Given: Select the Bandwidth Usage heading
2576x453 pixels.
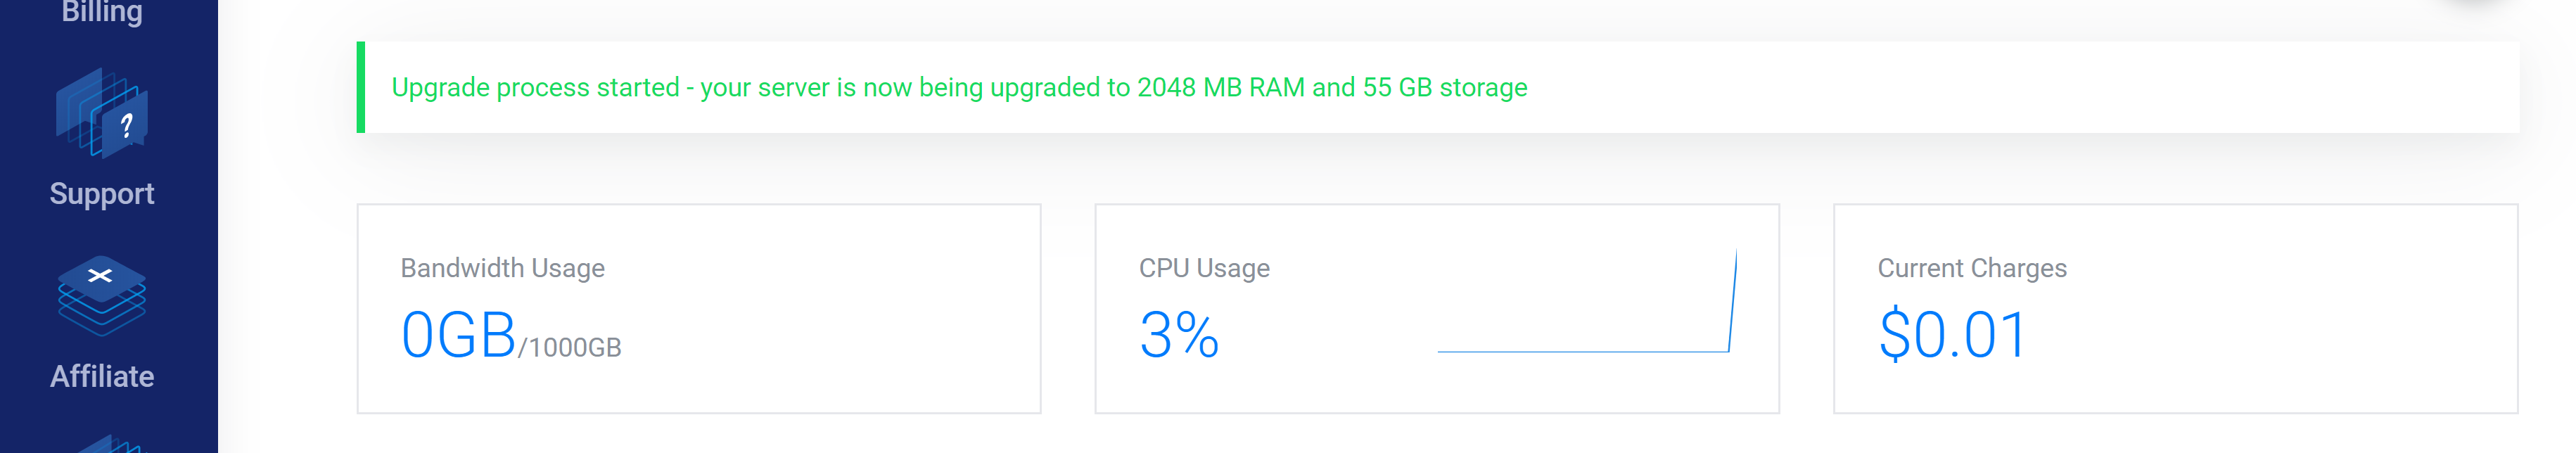Looking at the screenshot, I should click(x=502, y=268).
